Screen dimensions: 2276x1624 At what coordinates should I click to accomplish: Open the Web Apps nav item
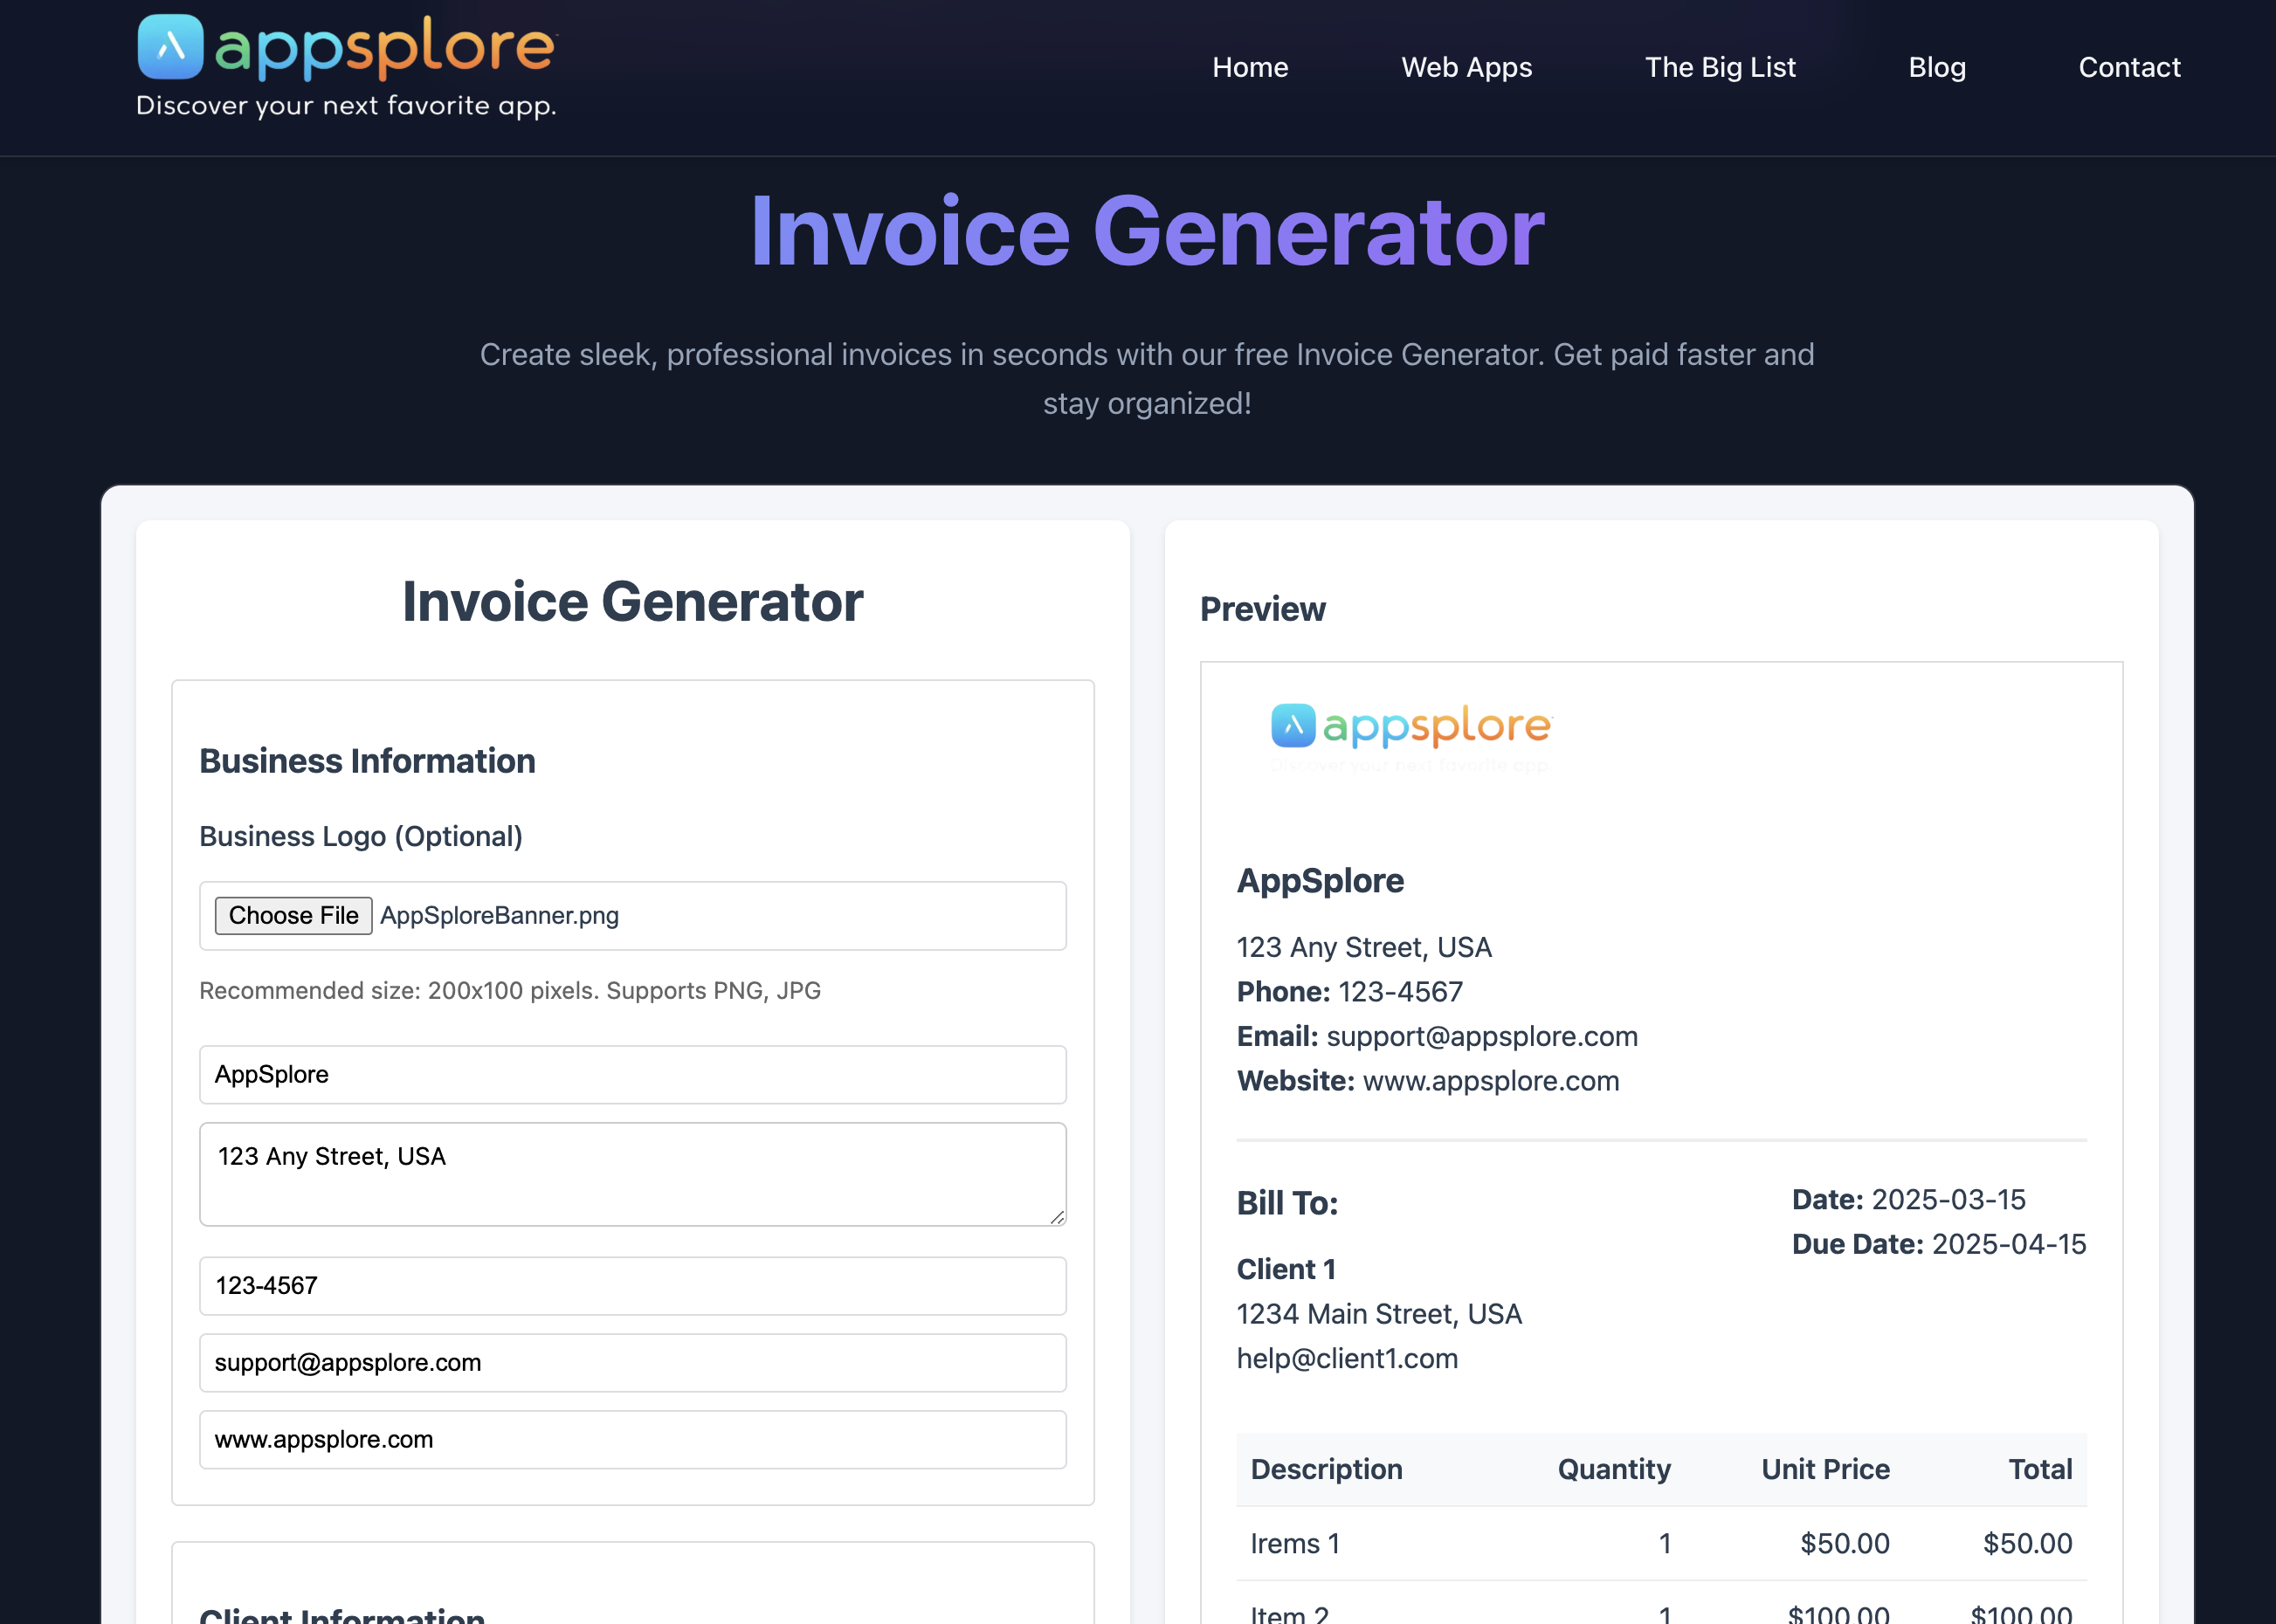click(x=1466, y=67)
